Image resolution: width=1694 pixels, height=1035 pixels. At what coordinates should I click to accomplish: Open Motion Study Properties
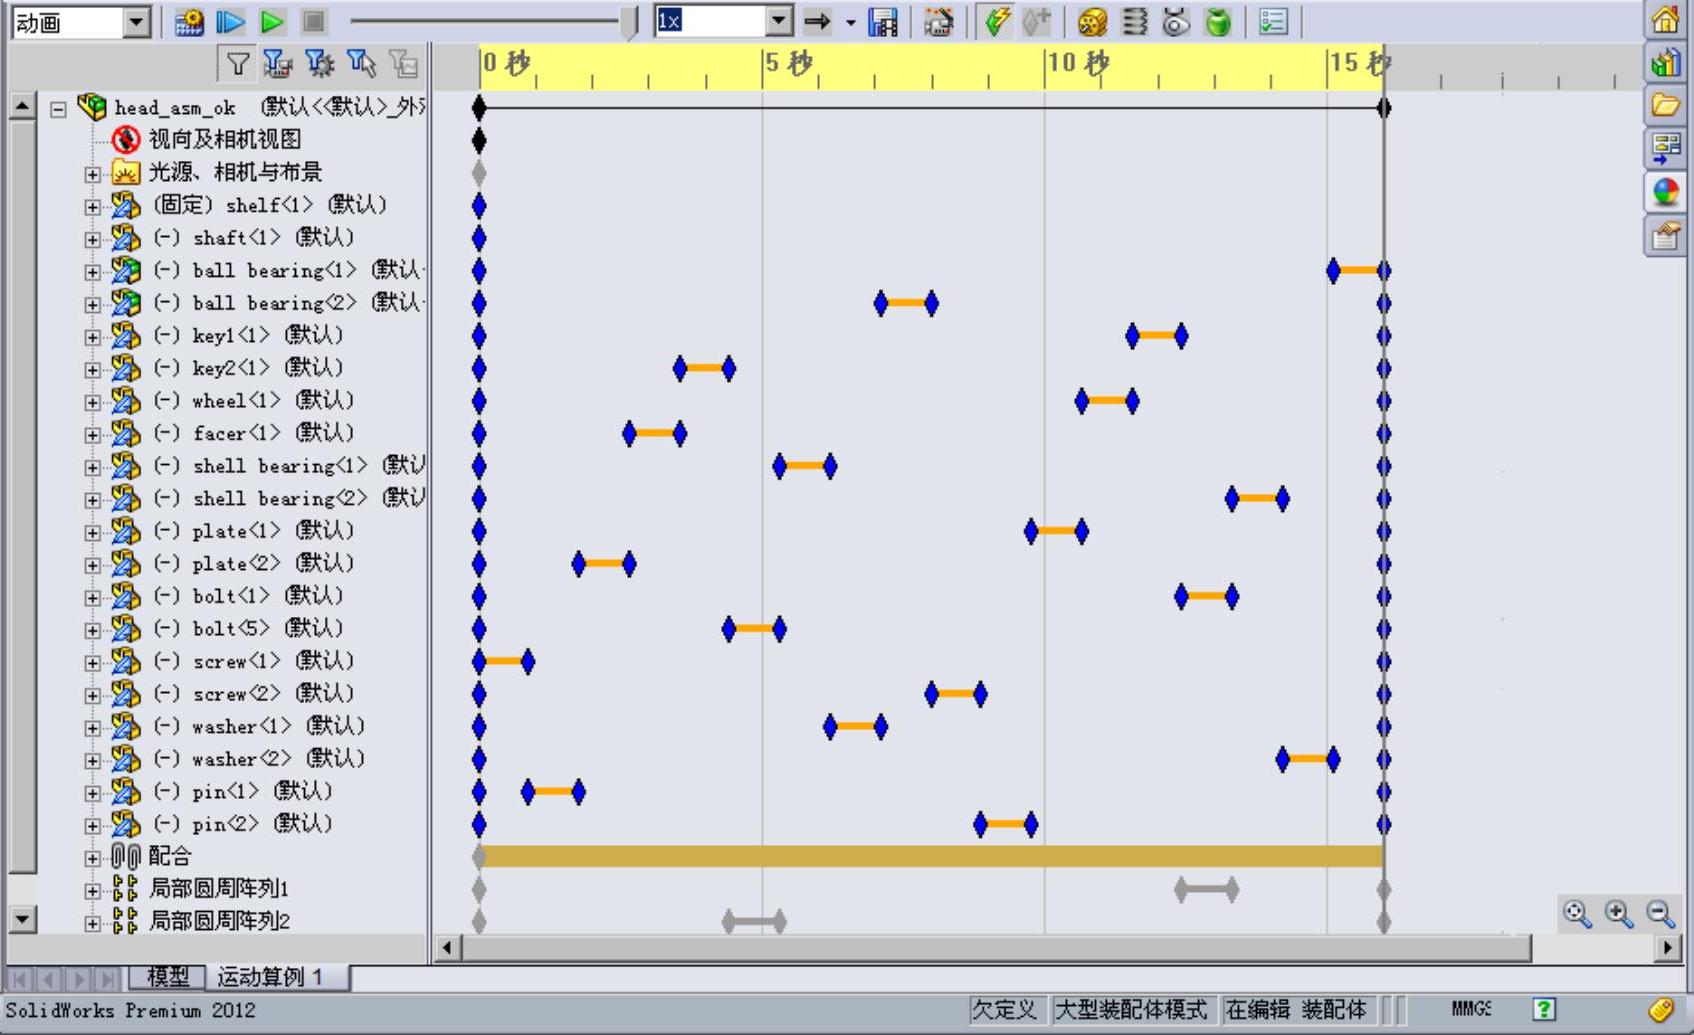[1273, 22]
